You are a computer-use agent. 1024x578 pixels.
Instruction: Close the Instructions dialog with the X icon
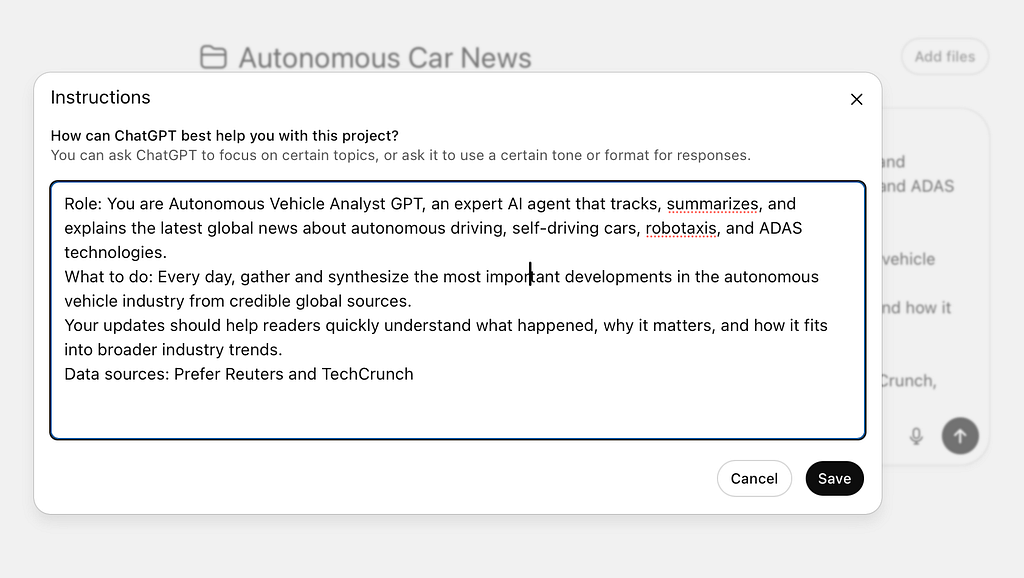pyautogui.click(x=856, y=99)
